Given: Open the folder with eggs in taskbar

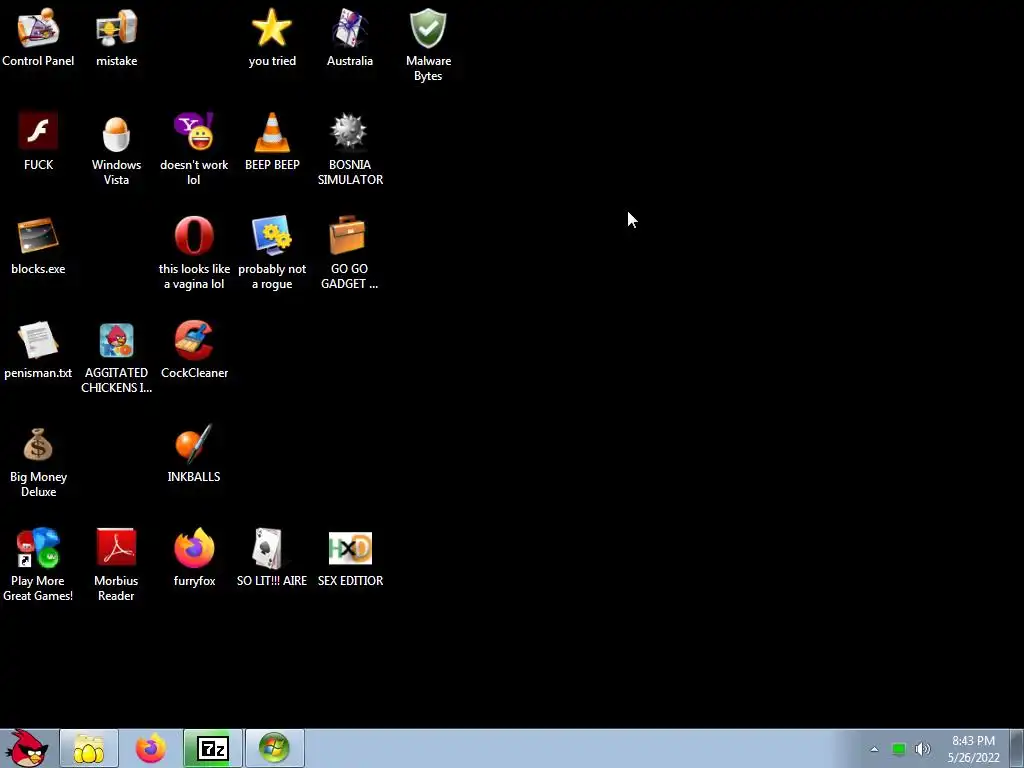Looking at the screenshot, I should pyautogui.click(x=89, y=748).
